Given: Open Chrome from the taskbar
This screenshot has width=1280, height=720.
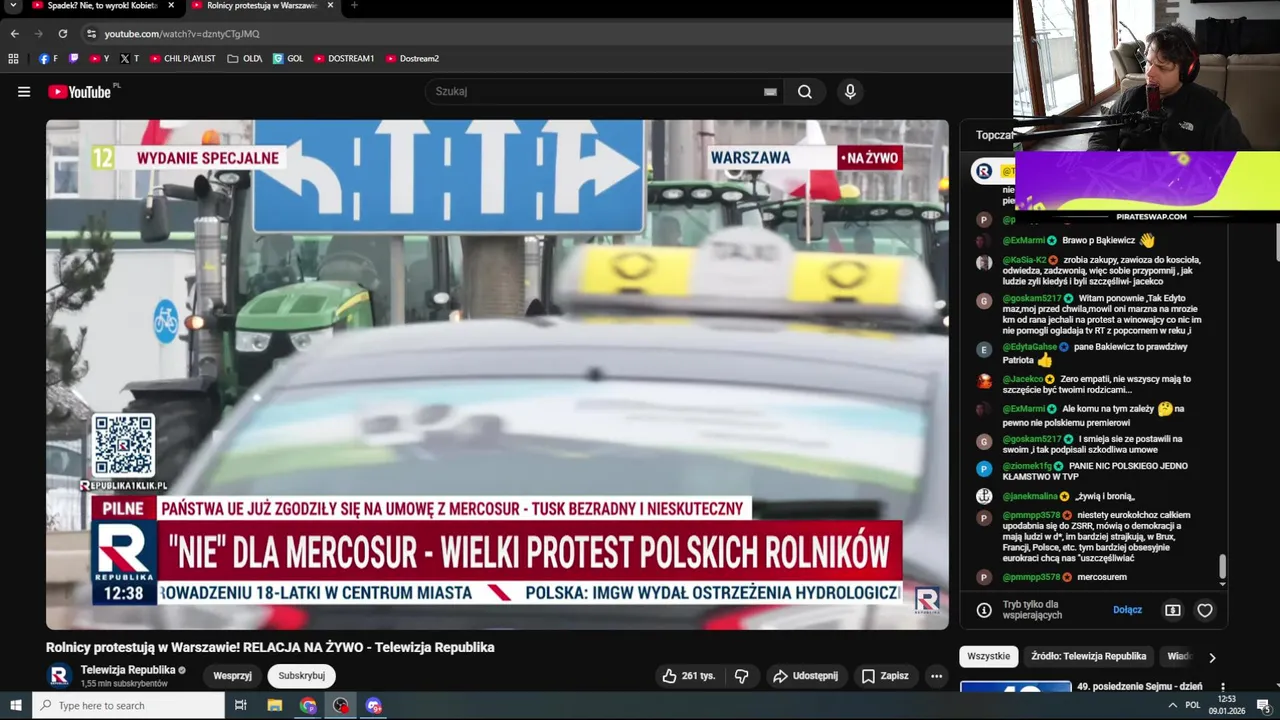Looking at the screenshot, I should point(308,706).
